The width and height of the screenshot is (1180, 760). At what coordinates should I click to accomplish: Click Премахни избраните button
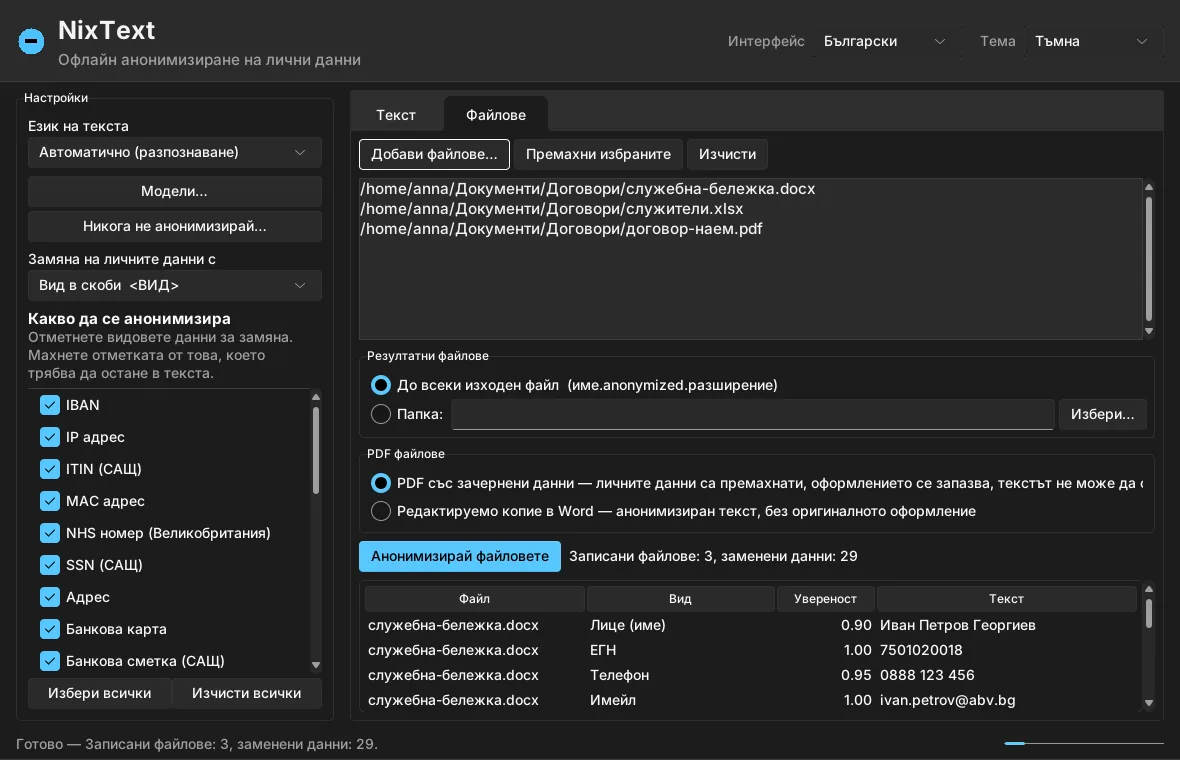point(598,154)
